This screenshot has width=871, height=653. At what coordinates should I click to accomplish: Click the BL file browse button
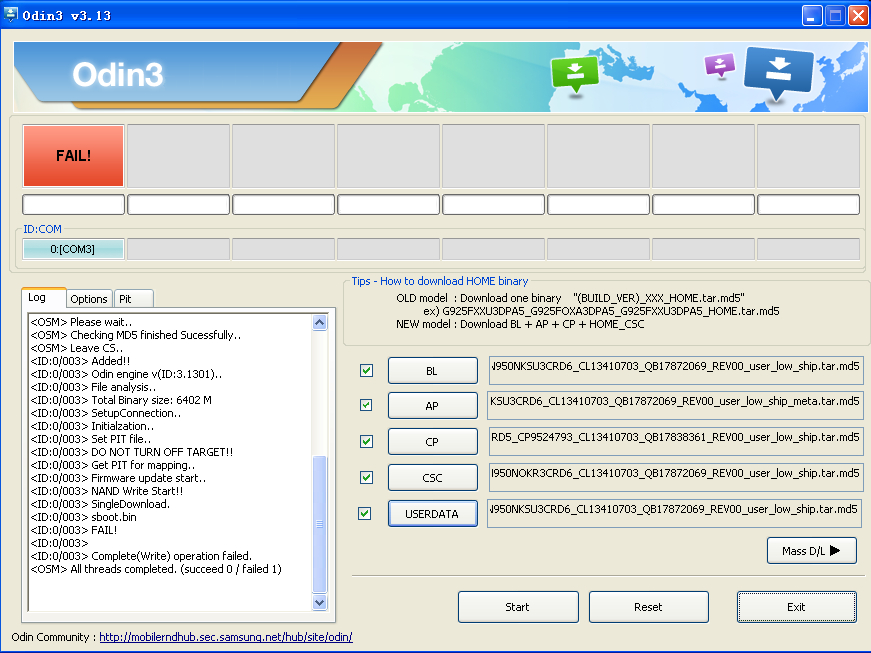(432, 371)
